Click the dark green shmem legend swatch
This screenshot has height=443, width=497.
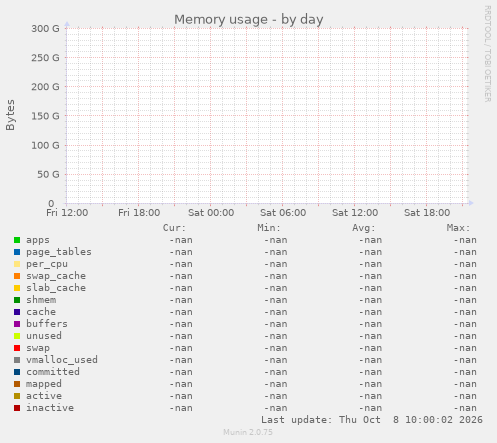pyautogui.click(x=17, y=300)
